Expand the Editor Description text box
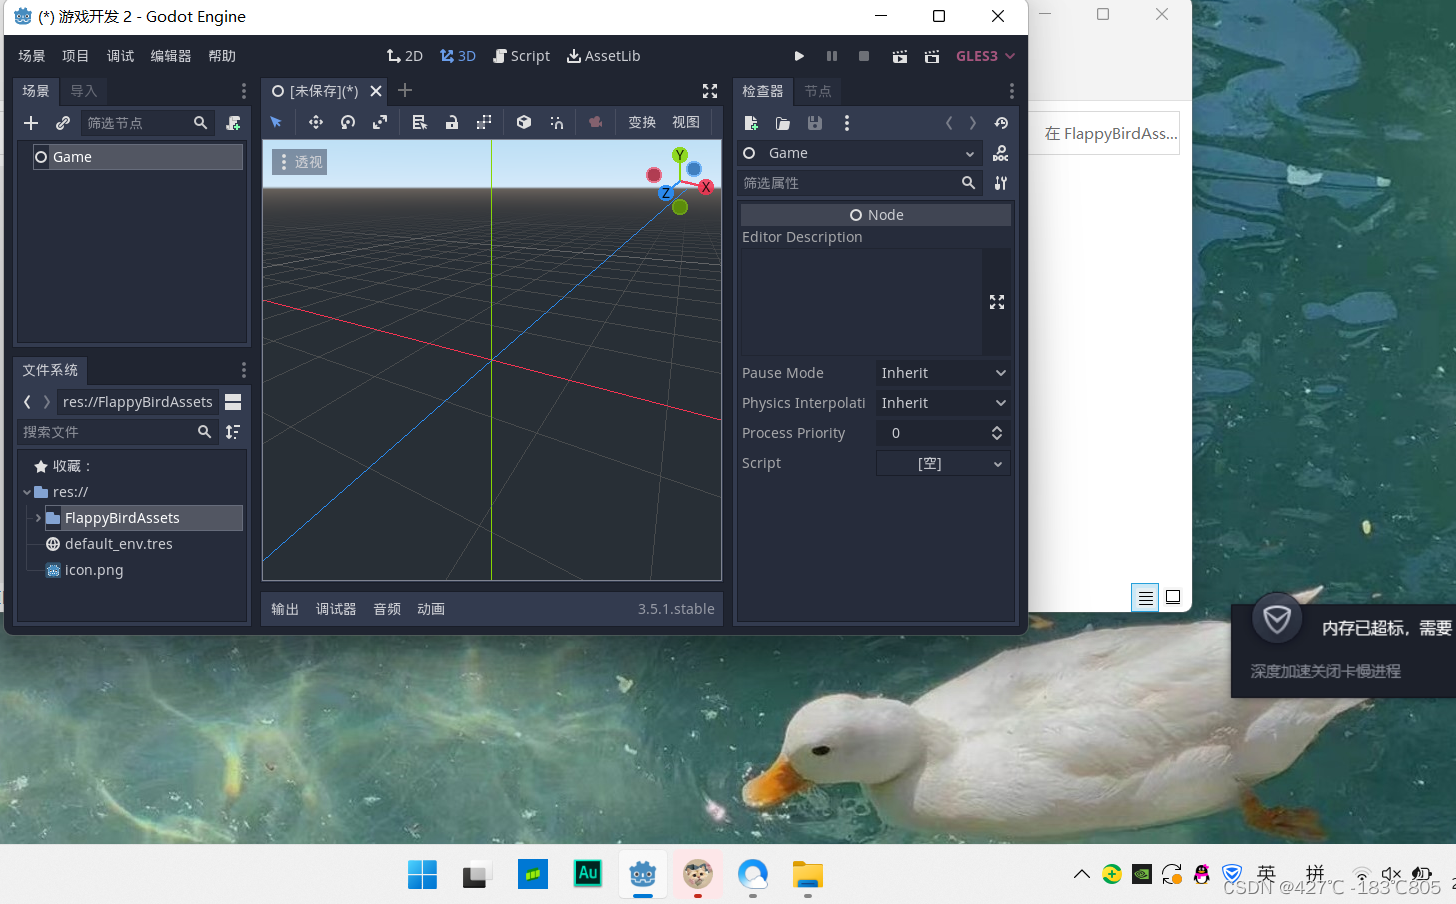The height and width of the screenshot is (904, 1456). click(x=997, y=302)
